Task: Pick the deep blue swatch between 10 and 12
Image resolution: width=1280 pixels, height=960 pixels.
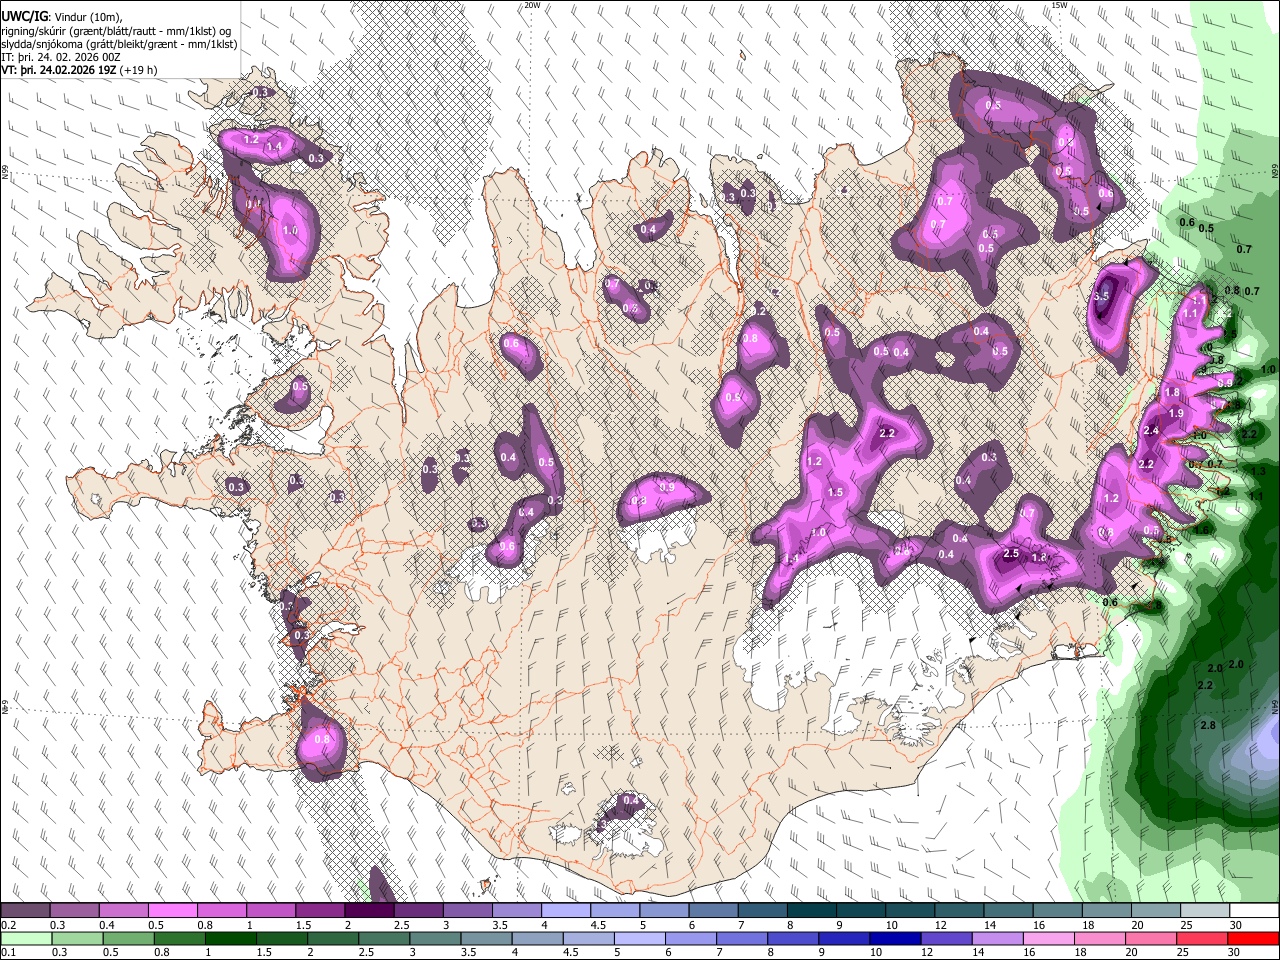Action: coord(894,939)
